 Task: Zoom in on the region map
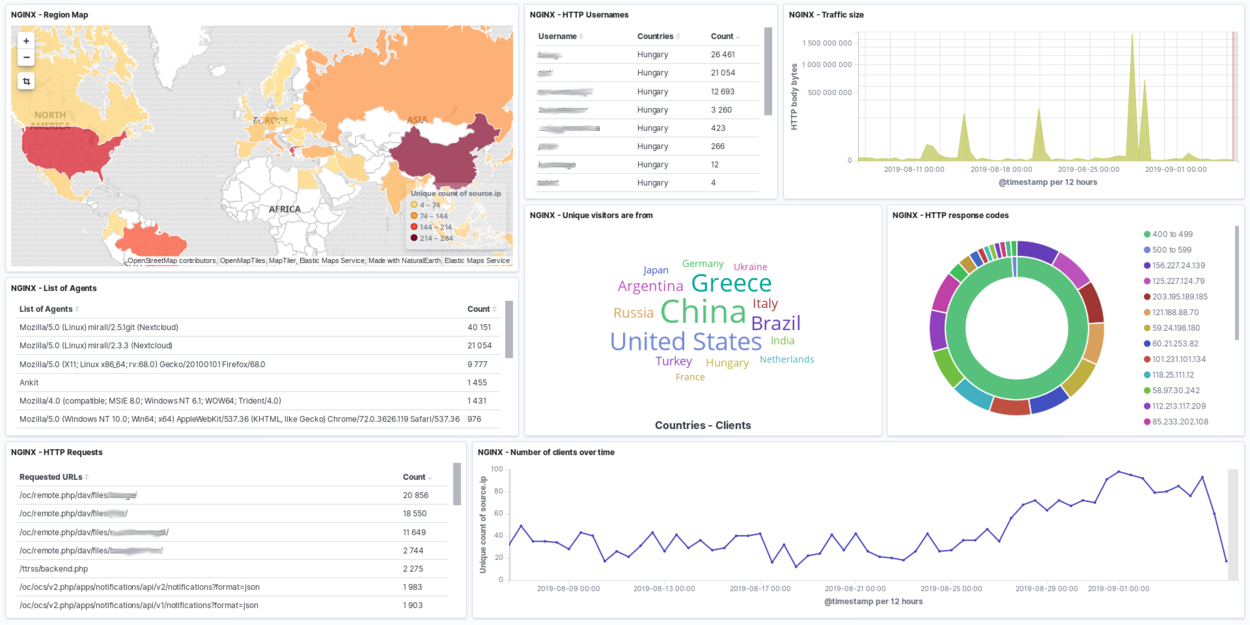point(26,41)
